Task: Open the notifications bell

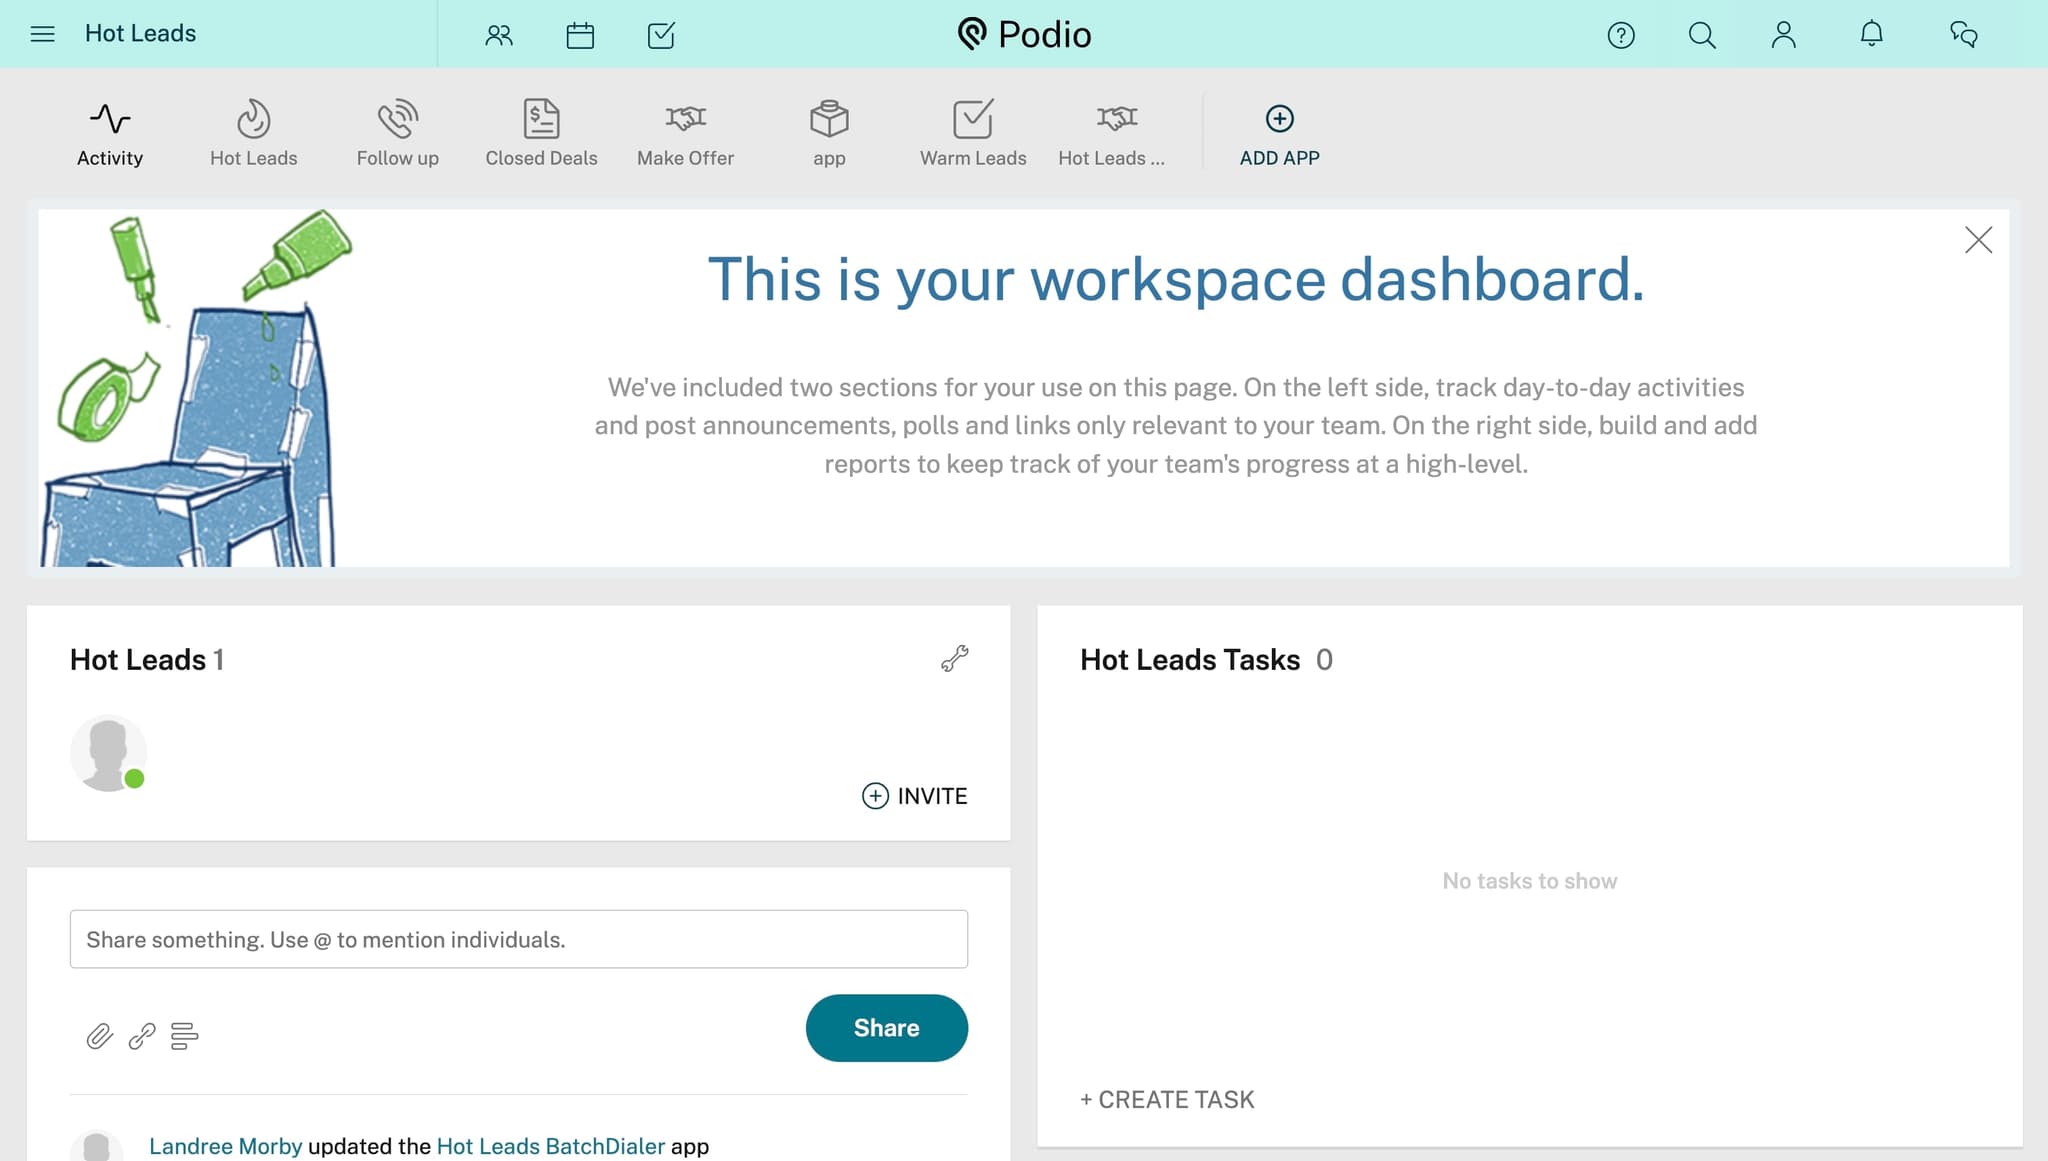Action: pyautogui.click(x=1871, y=34)
